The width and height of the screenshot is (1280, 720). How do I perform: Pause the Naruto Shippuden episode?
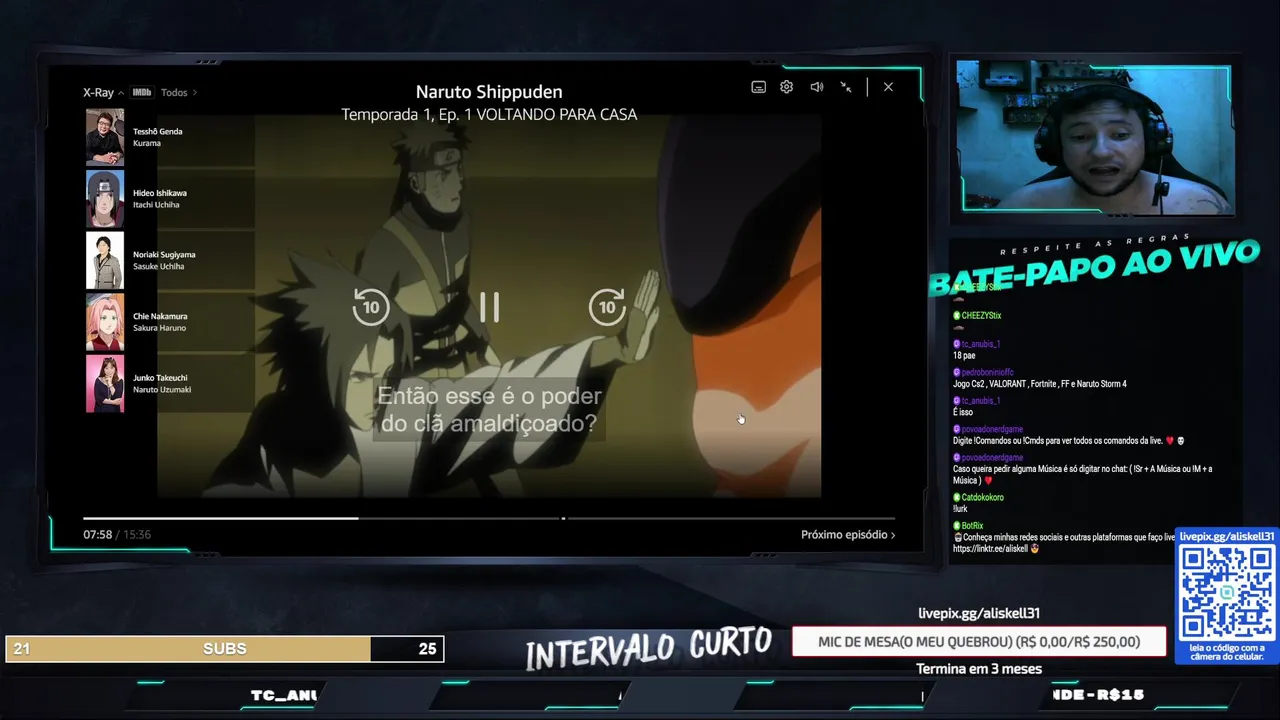489,307
